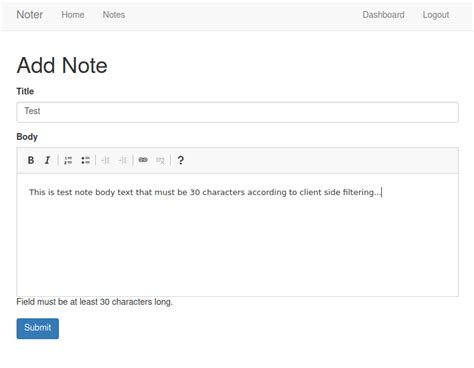Insert a bulleted list in the body
Viewport: 474px width, 368px height.
pos(85,160)
